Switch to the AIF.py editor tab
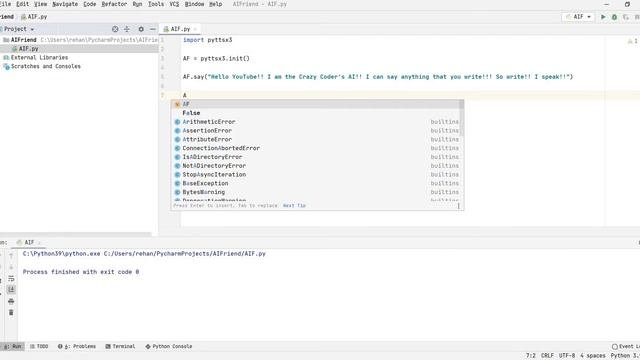This screenshot has height=360, width=640. click(x=180, y=29)
